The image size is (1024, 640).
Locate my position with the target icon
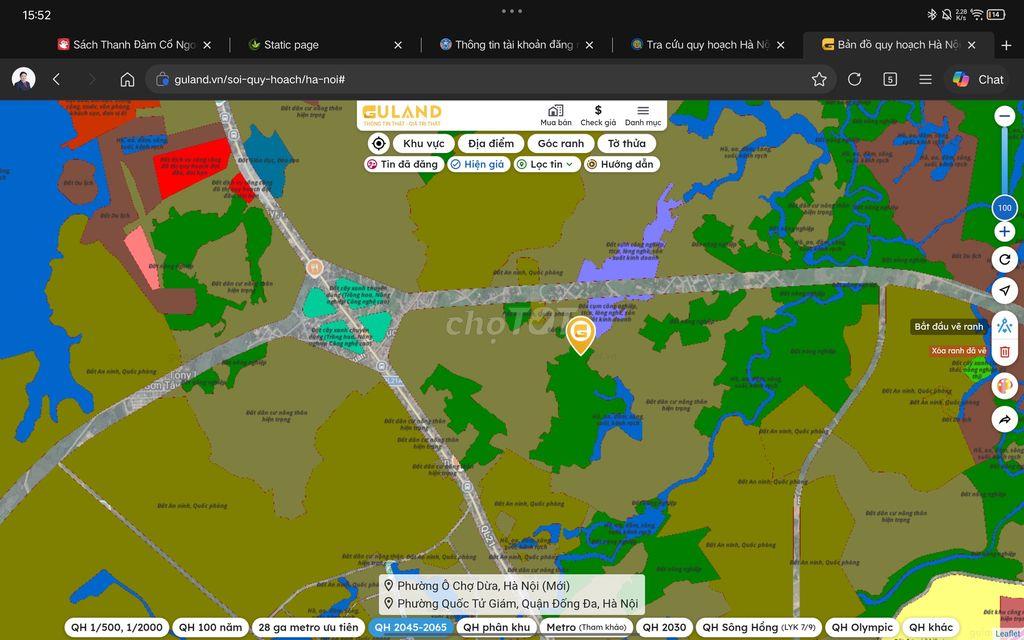click(378, 144)
